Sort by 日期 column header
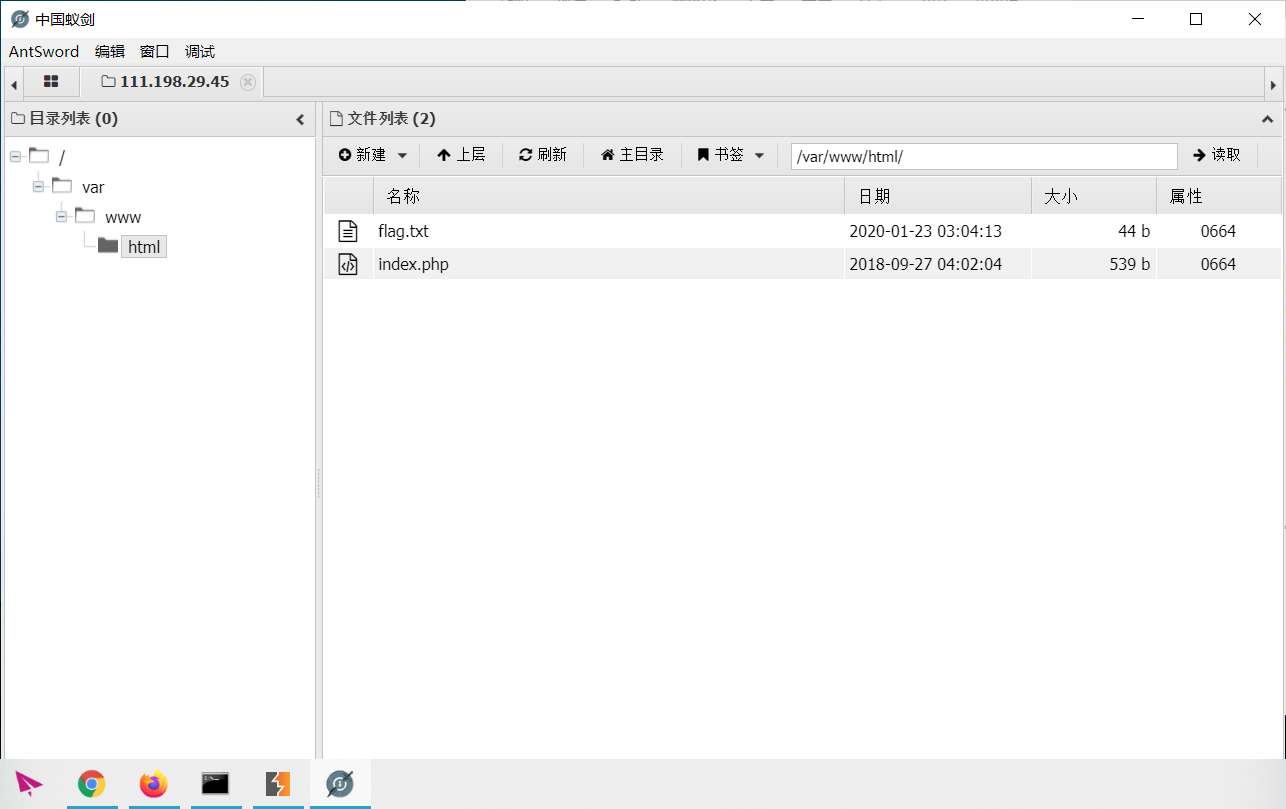 [x=938, y=196]
